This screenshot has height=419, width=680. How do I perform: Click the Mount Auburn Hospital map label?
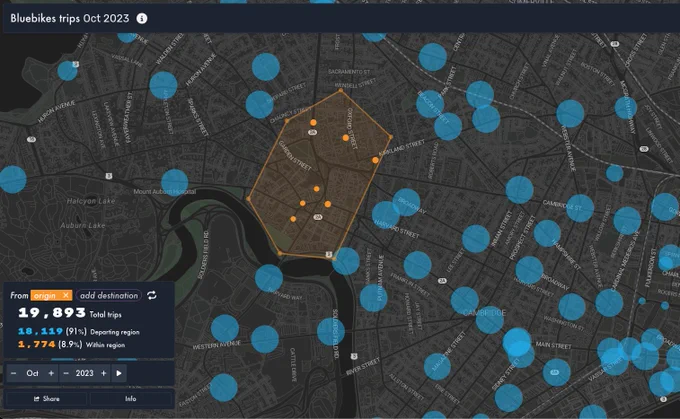[165, 191]
